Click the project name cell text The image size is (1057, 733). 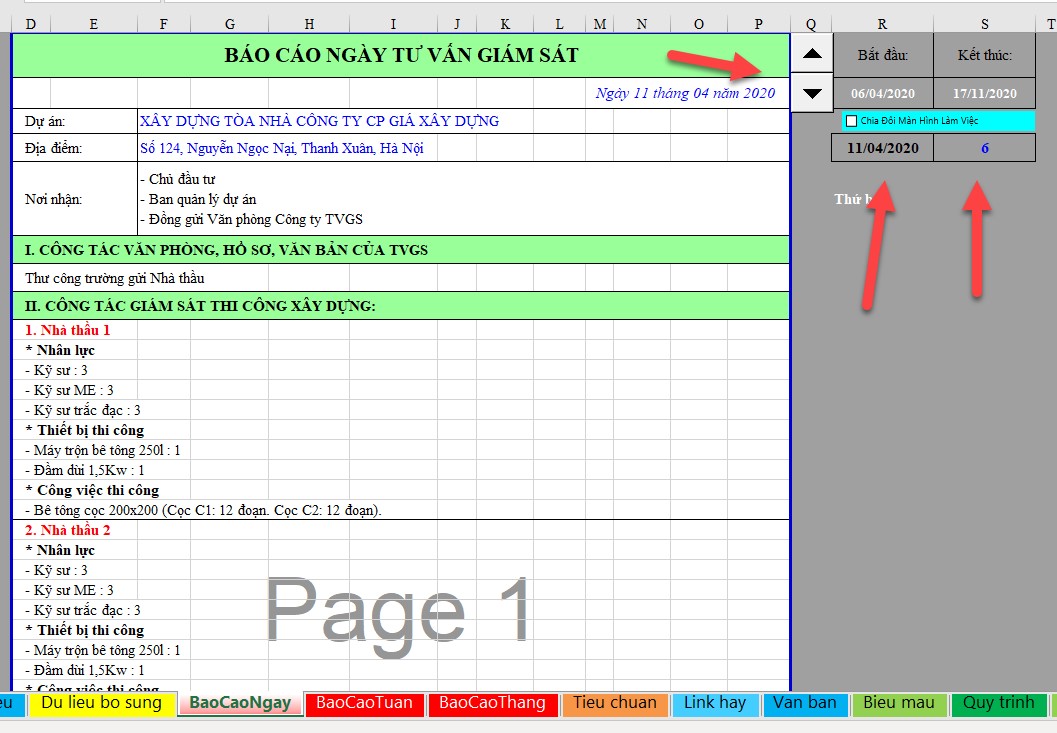point(319,121)
